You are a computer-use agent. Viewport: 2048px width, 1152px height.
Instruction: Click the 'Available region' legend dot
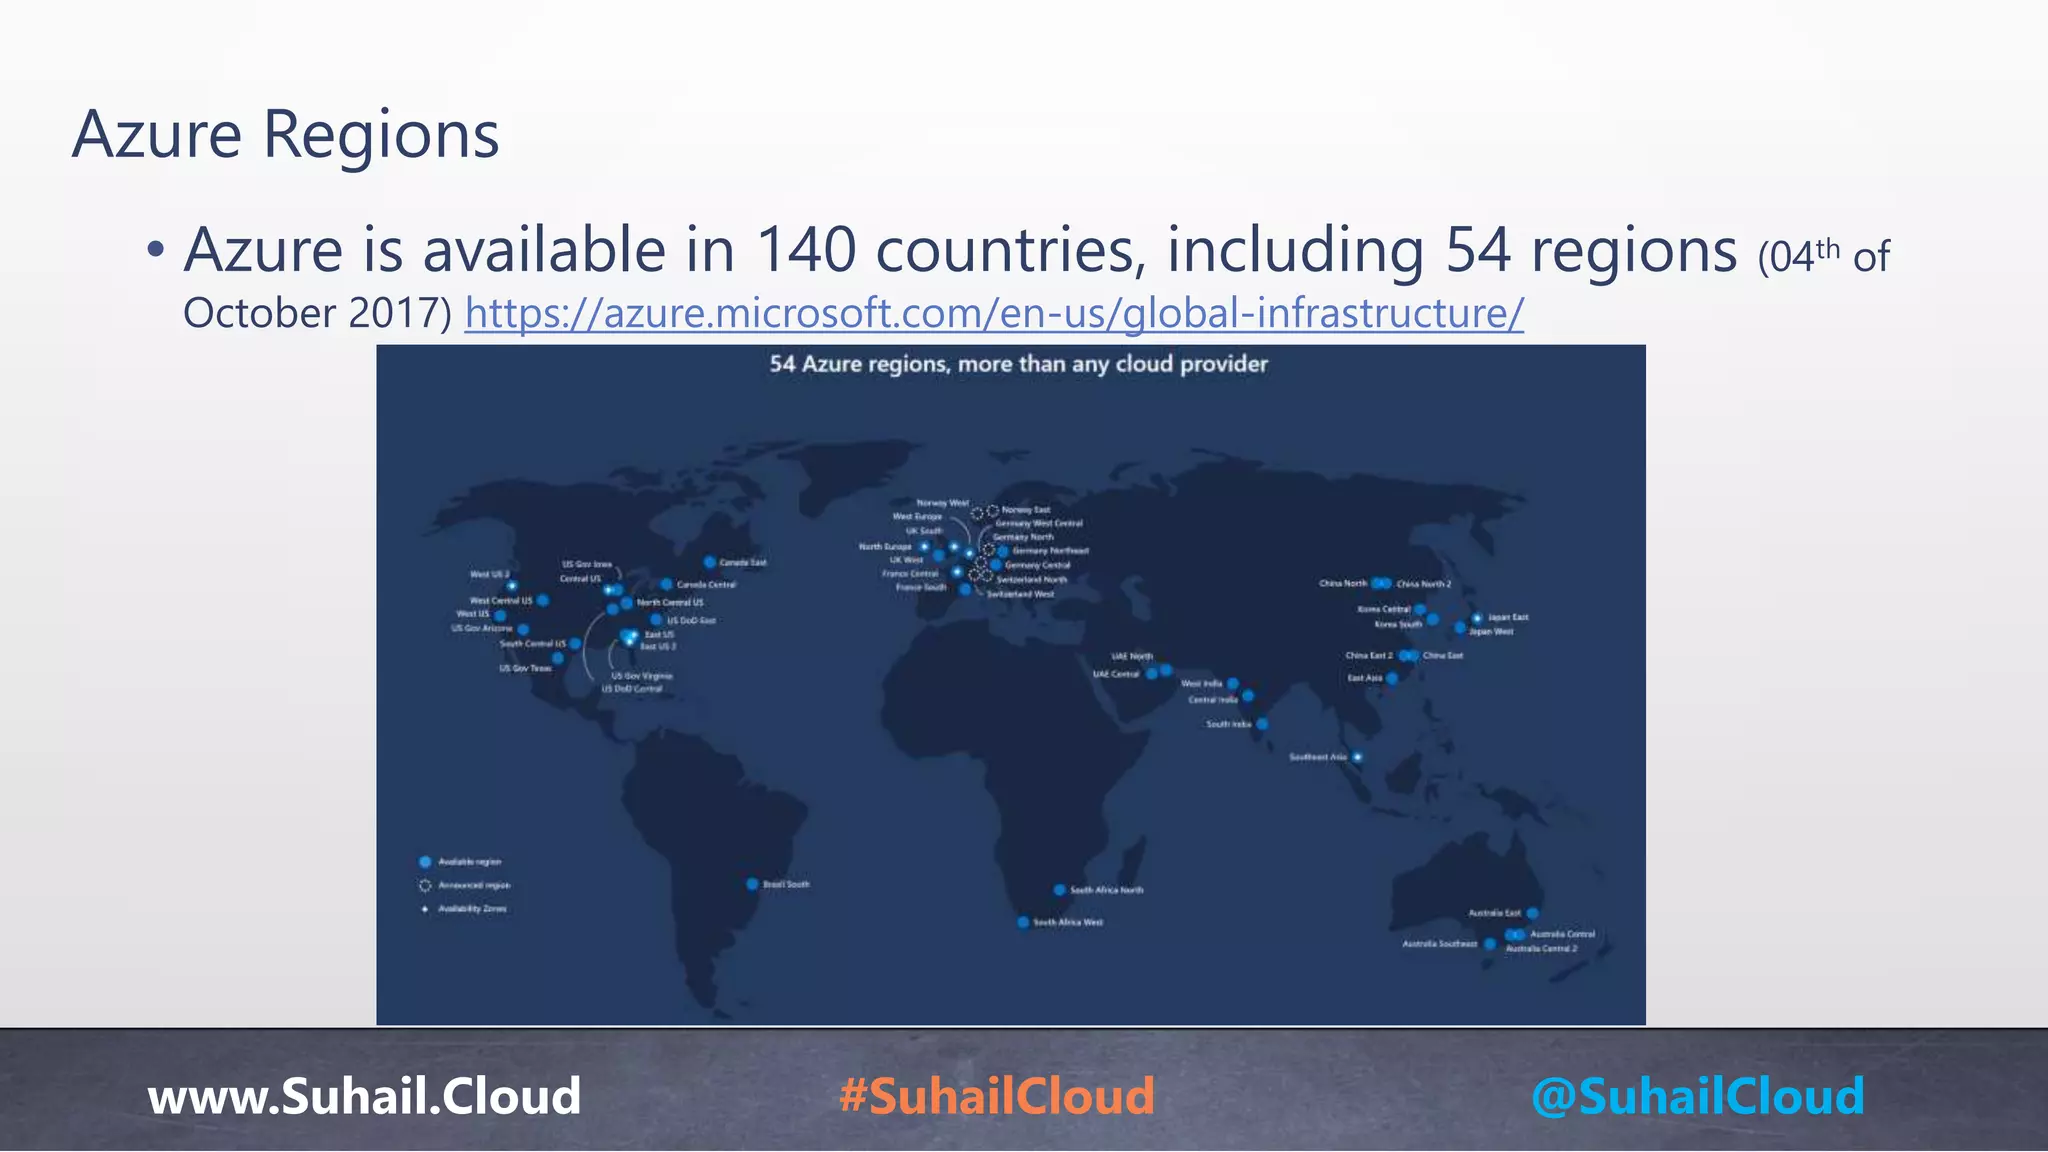[425, 861]
